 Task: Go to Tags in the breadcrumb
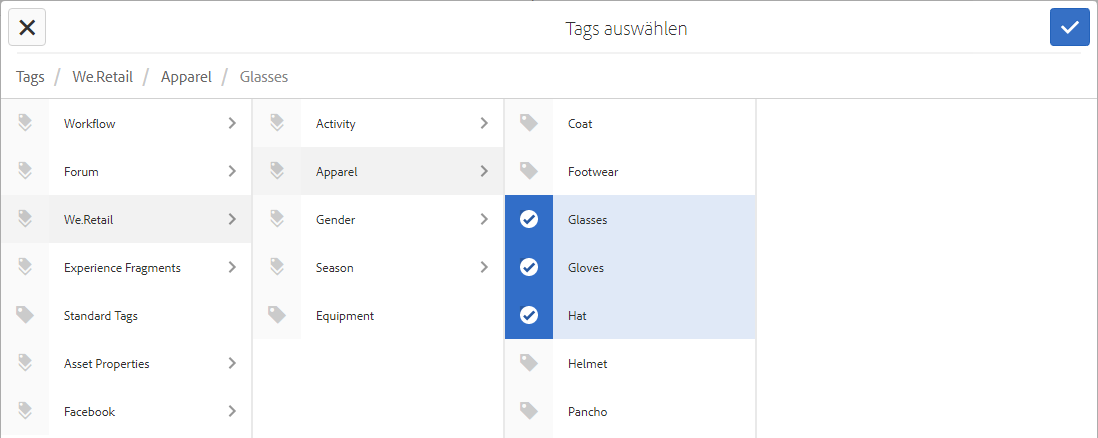[x=30, y=76]
